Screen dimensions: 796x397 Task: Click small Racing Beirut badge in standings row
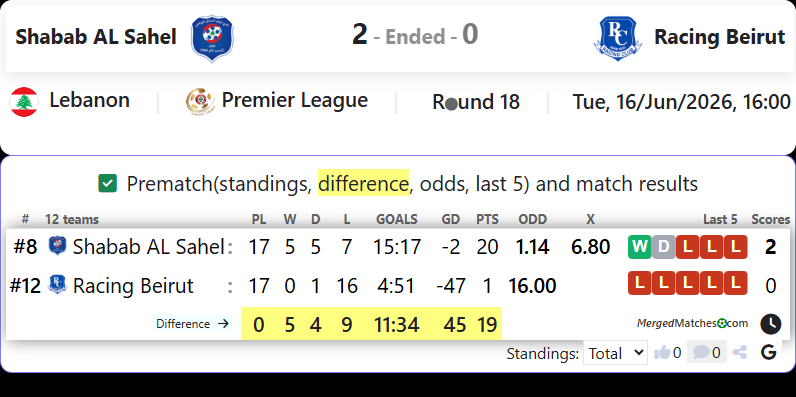pyautogui.click(x=57, y=284)
